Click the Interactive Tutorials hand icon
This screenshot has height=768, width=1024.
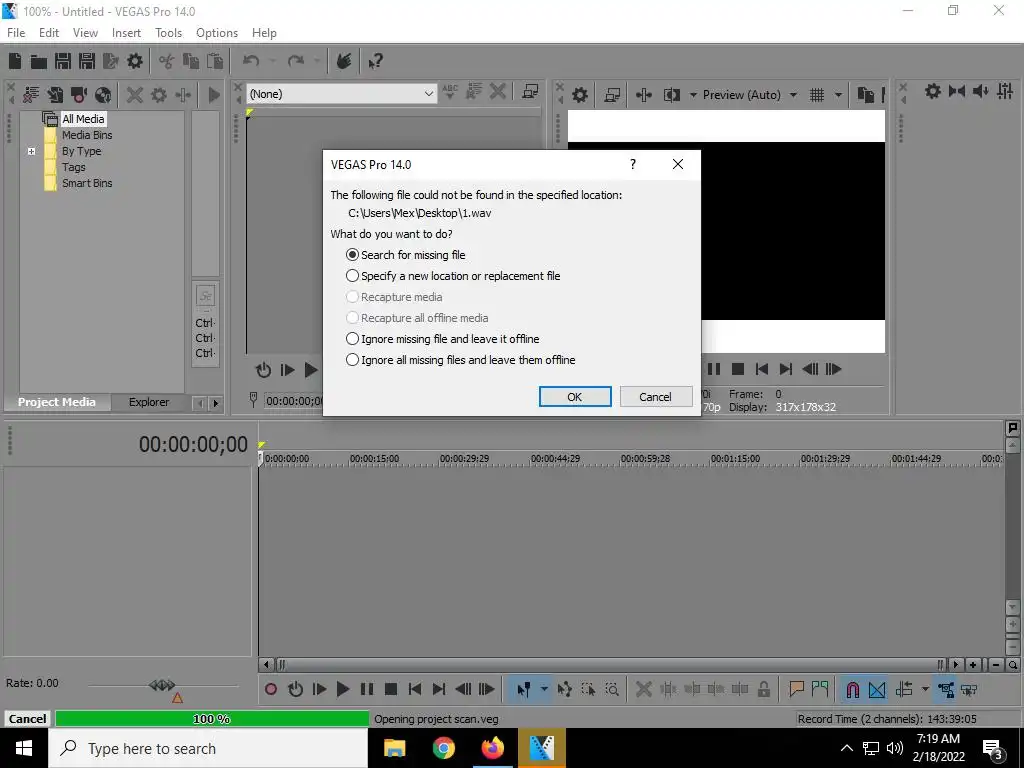click(344, 61)
